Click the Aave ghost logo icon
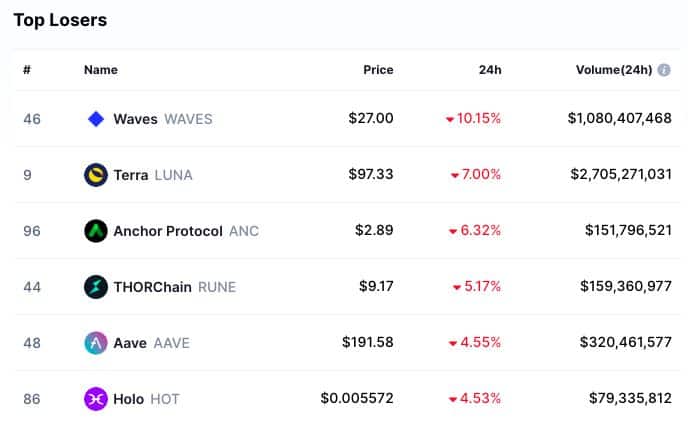Screen dimensions: 688x423 (96, 343)
